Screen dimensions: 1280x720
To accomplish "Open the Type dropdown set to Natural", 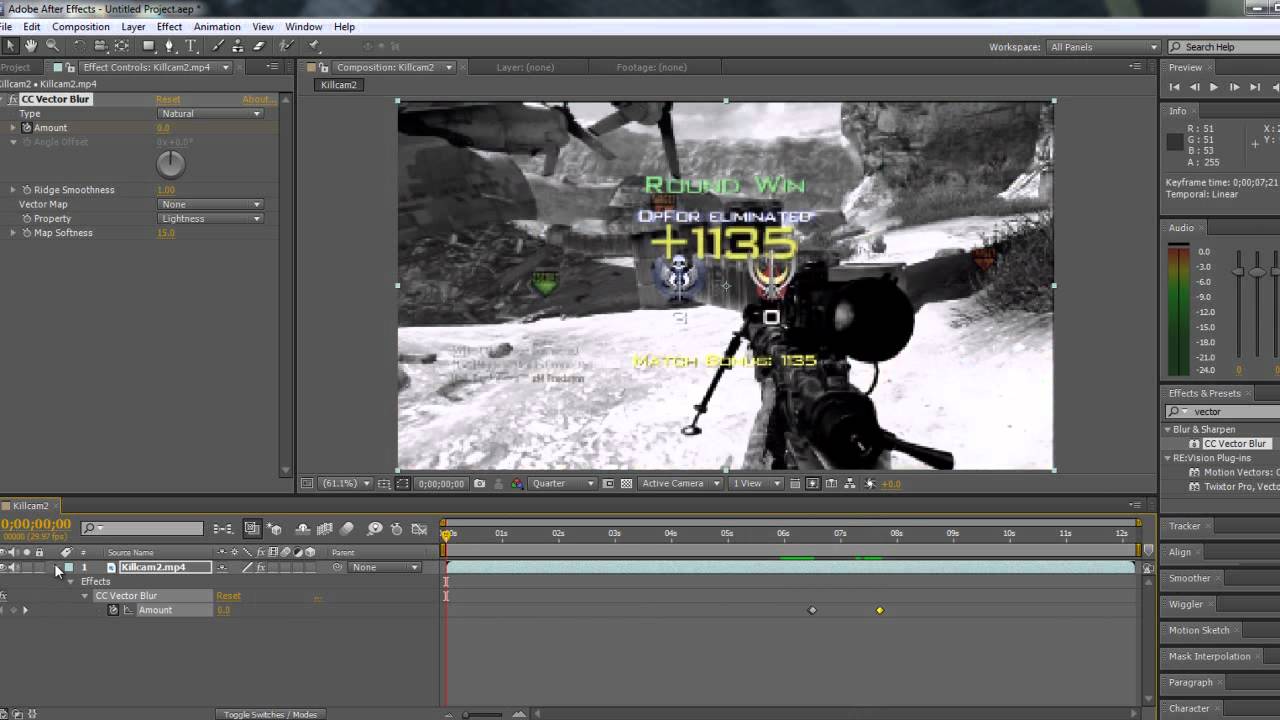I will pyautogui.click(x=210, y=113).
